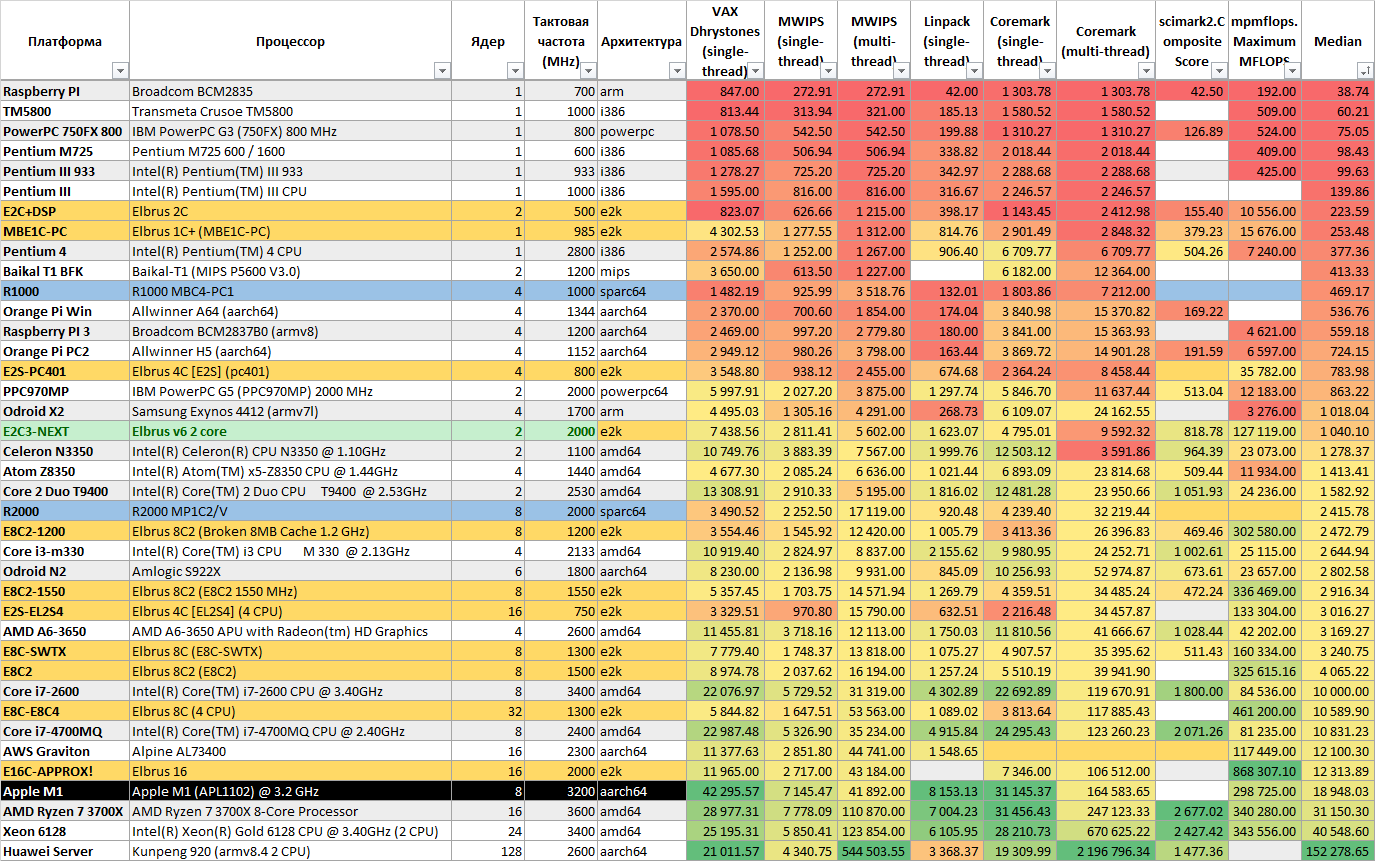This screenshot has width=1375, height=861.
Task: Open the Платформа column filter dropdown
Action: (120, 71)
